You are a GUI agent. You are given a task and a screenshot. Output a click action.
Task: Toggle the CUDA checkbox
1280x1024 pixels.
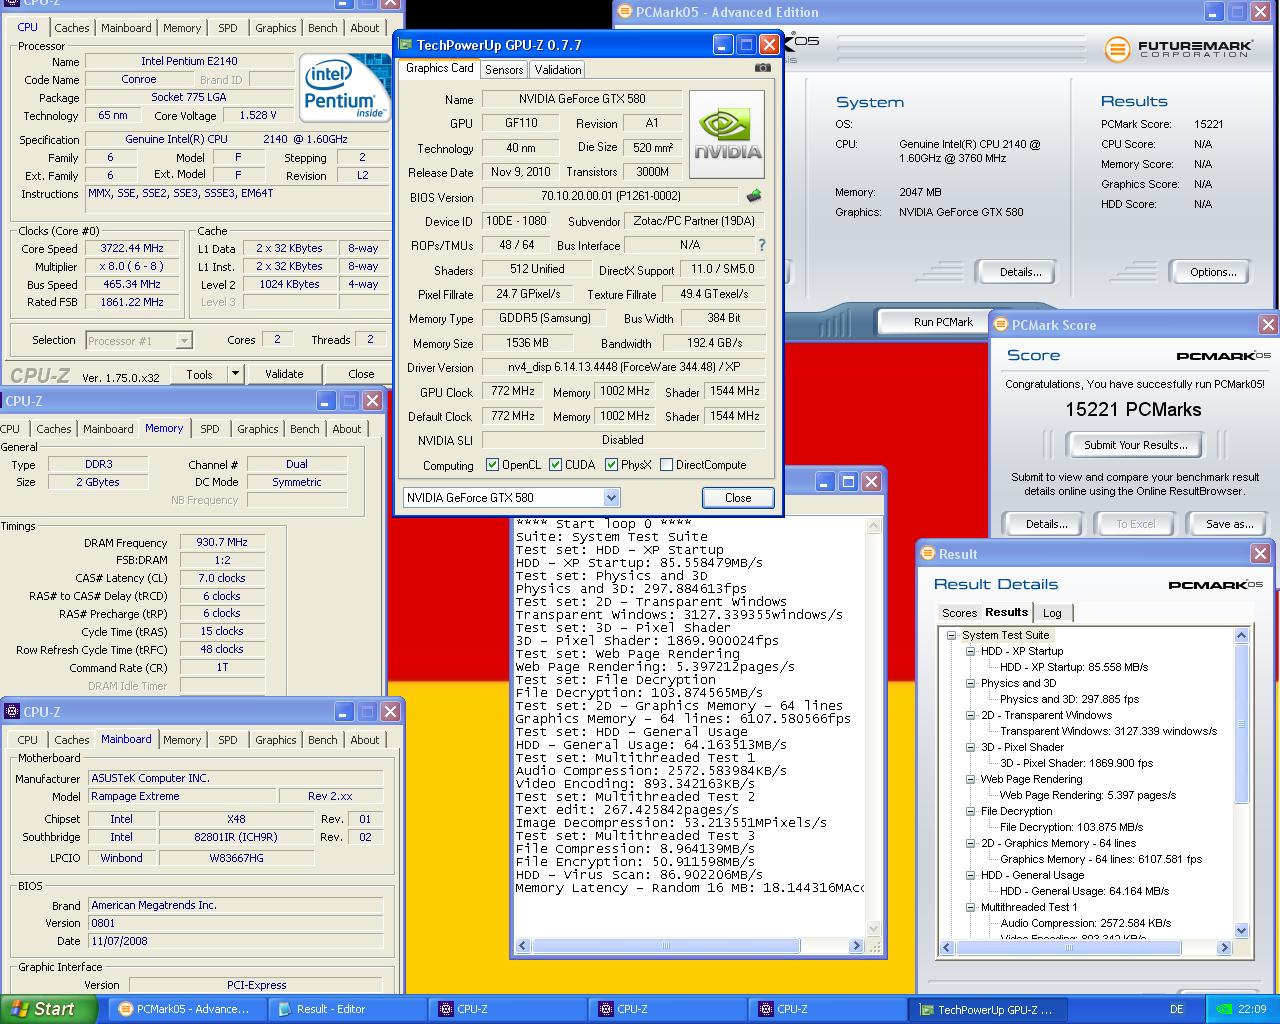pos(555,465)
